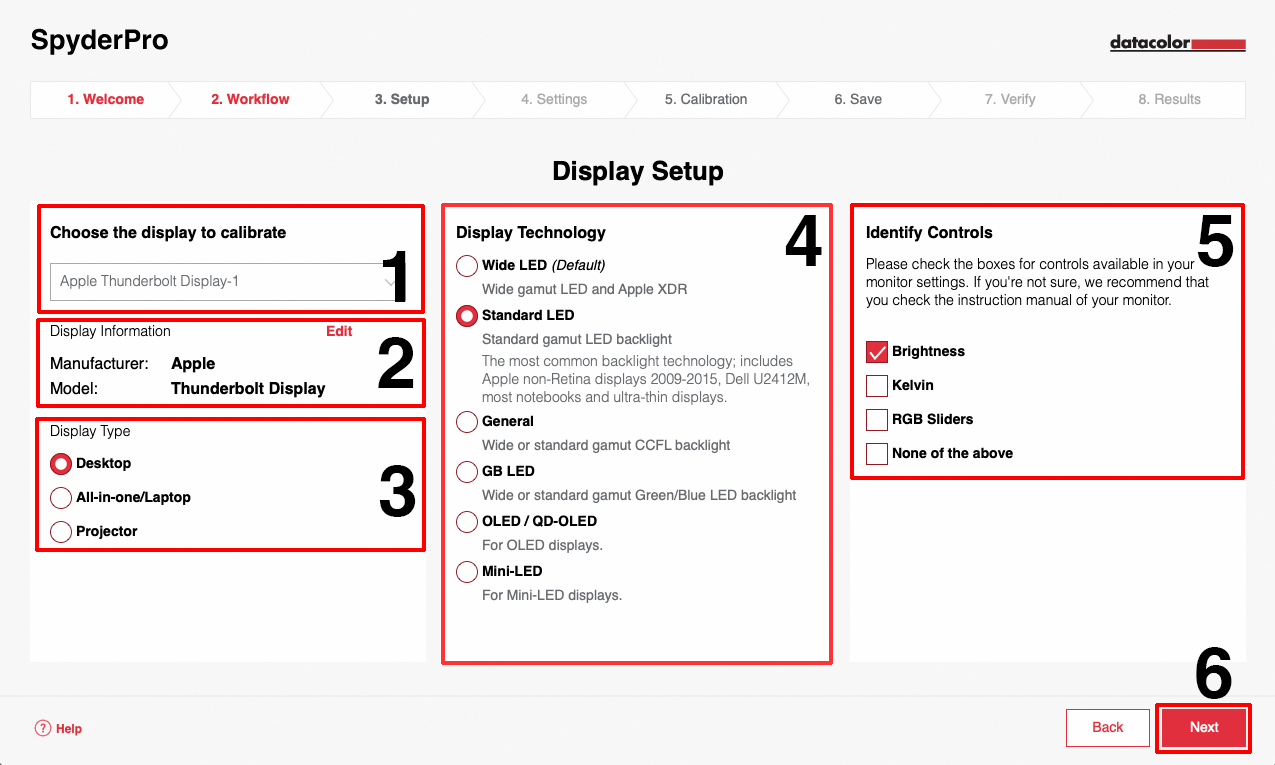Choose Standard LED backlight option
Viewport: 1275px width, 765px height.
[x=467, y=316]
